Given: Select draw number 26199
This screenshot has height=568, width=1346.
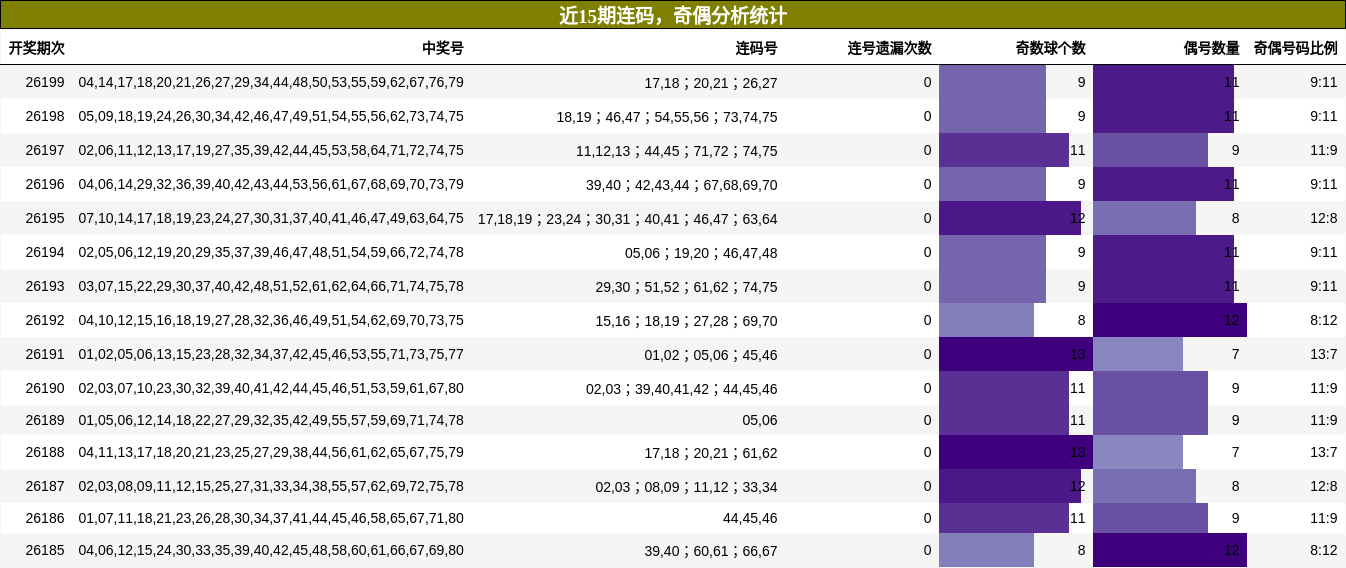Looking at the screenshot, I should point(45,82).
